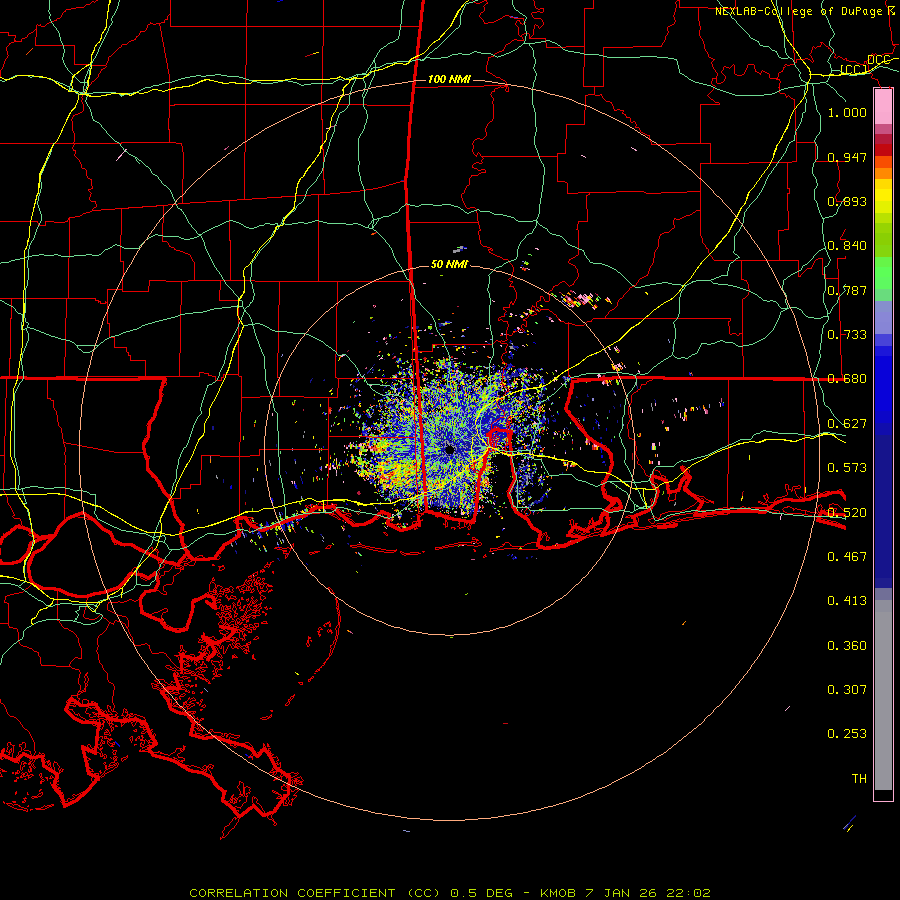Viewport: 900px width, 900px height.
Task: Click the black radar site dot at center
Action: pyautogui.click(x=449, y=450)
